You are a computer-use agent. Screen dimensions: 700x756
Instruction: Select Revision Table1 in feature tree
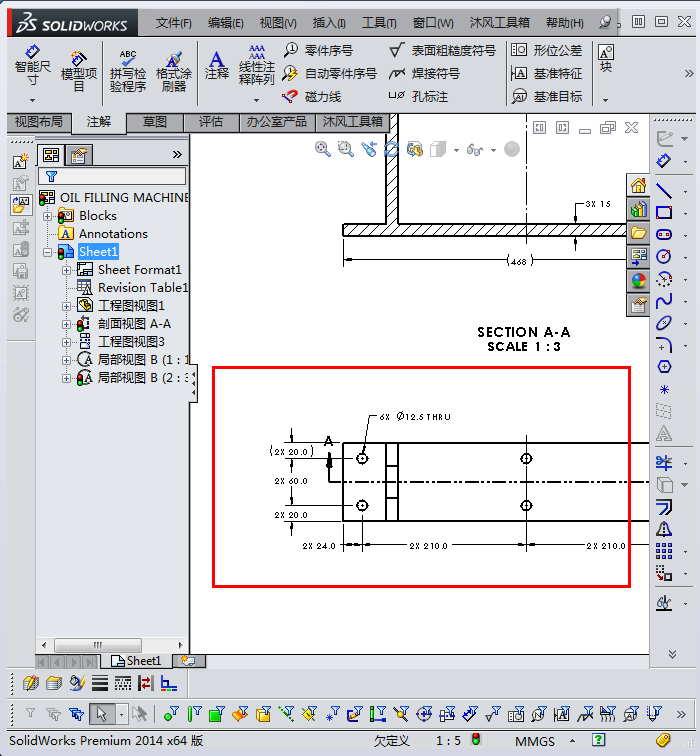(142, 288)
